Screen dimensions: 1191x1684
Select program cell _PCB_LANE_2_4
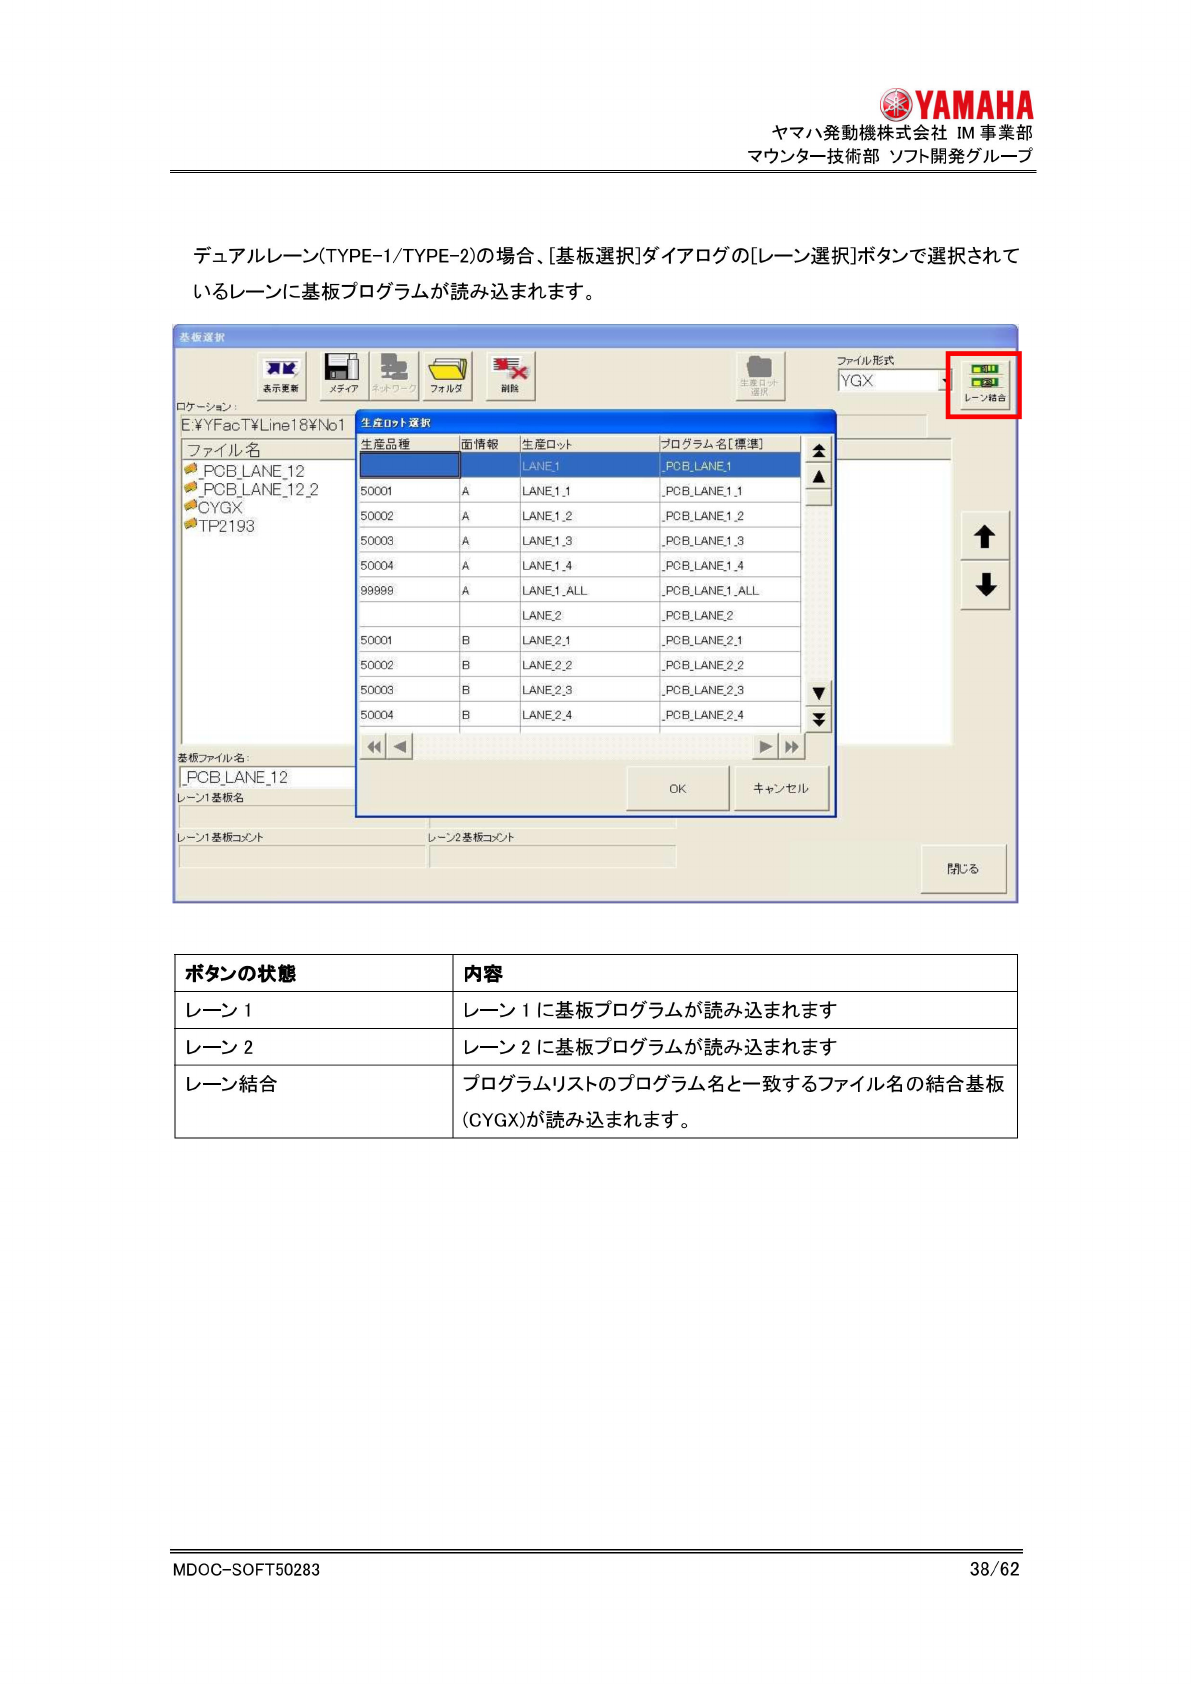pyautogui.click(x=729, y=715)
